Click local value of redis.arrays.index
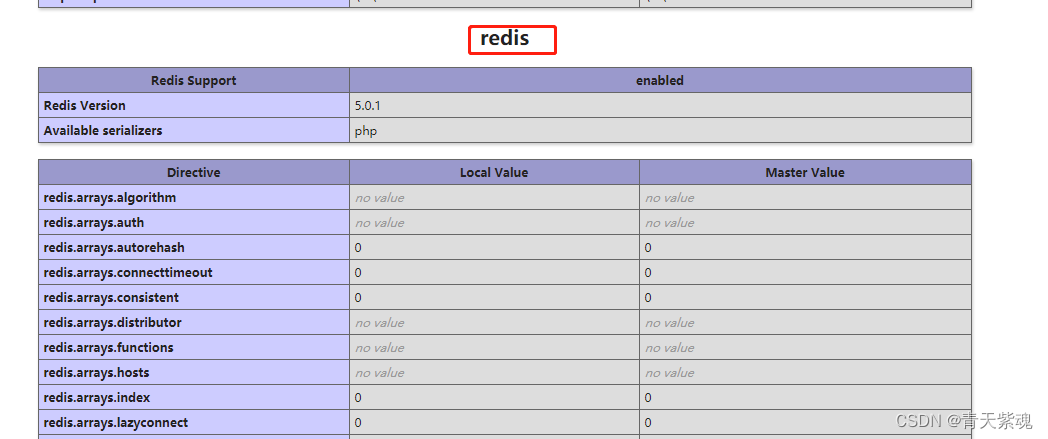 pos(358,398)
